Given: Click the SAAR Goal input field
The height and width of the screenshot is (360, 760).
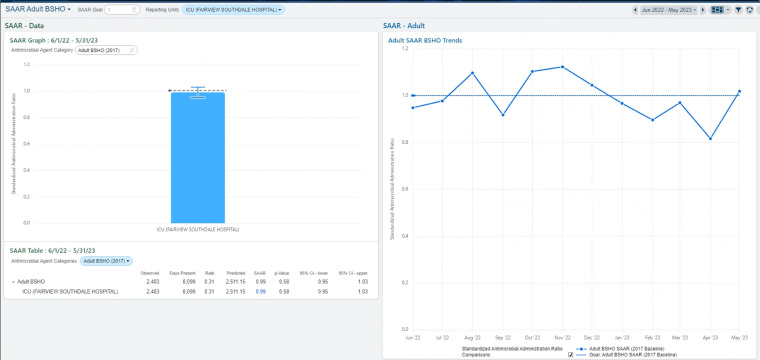Looking at the screenshot, I should coord(122,10).
